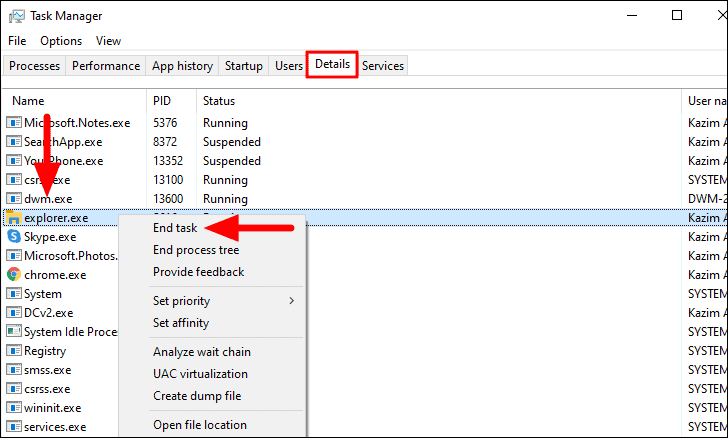Image resolution: width=728 pixels, height=438 pixels.
Task: Click the chrome.exe icon
Action: click(14, 275)
